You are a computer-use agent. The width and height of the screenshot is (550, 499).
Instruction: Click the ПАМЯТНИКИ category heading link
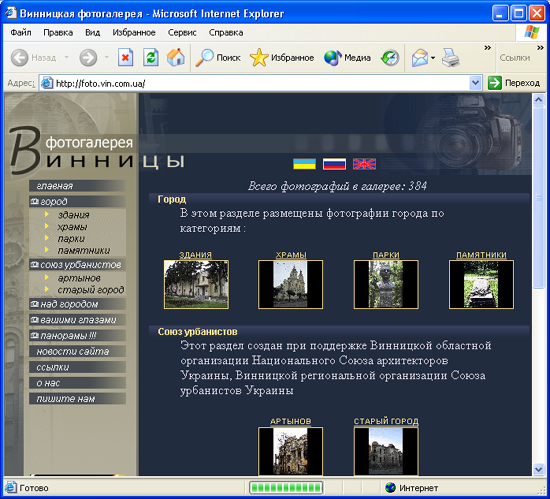[x=481, y=255]
